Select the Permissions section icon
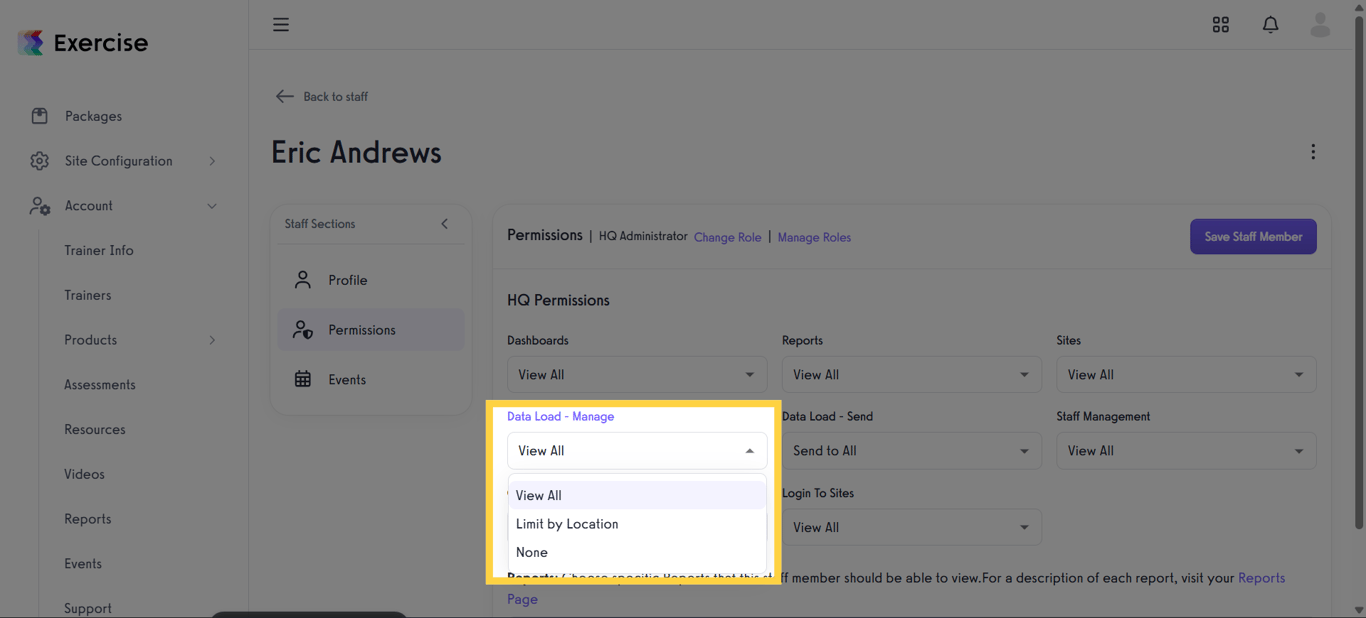The width and height of the screenshot is (1366, 618). (x=303, y=329)
